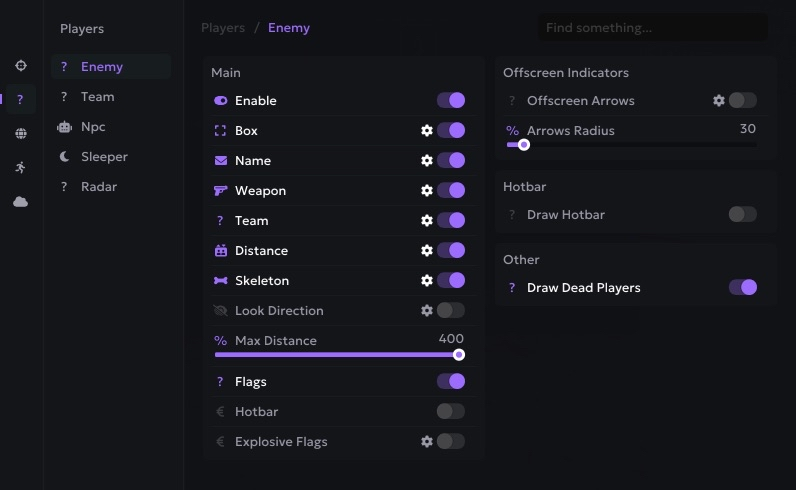Toggle off Draw Dead Players
The height and width of the screenshot is (490, 796).
tap(742, 288)
